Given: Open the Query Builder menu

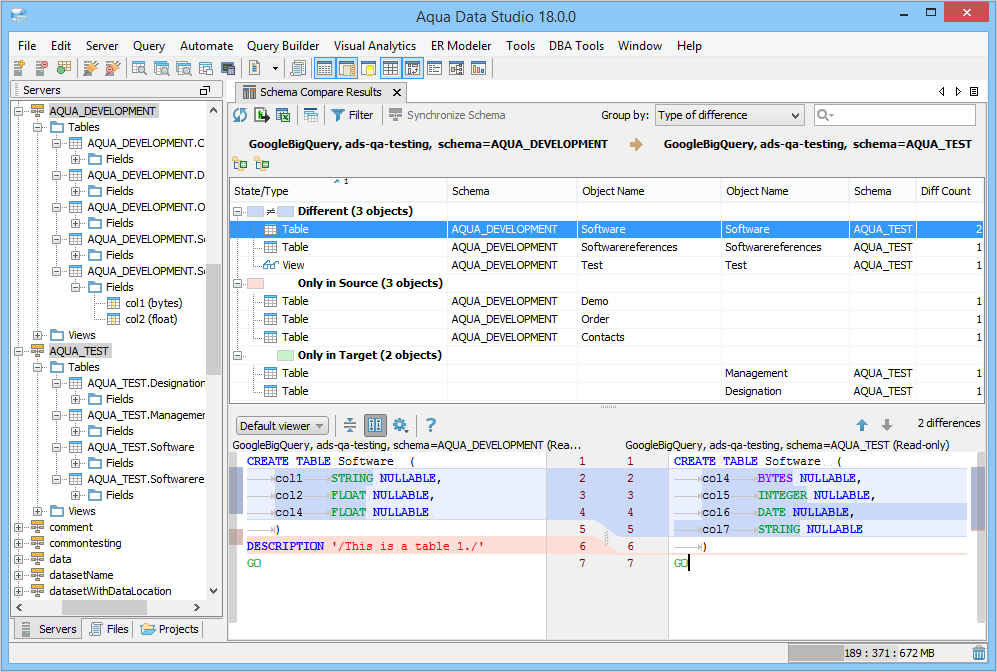Looking at the screenshot, I should pyautogui.click(x=283, y=46).
